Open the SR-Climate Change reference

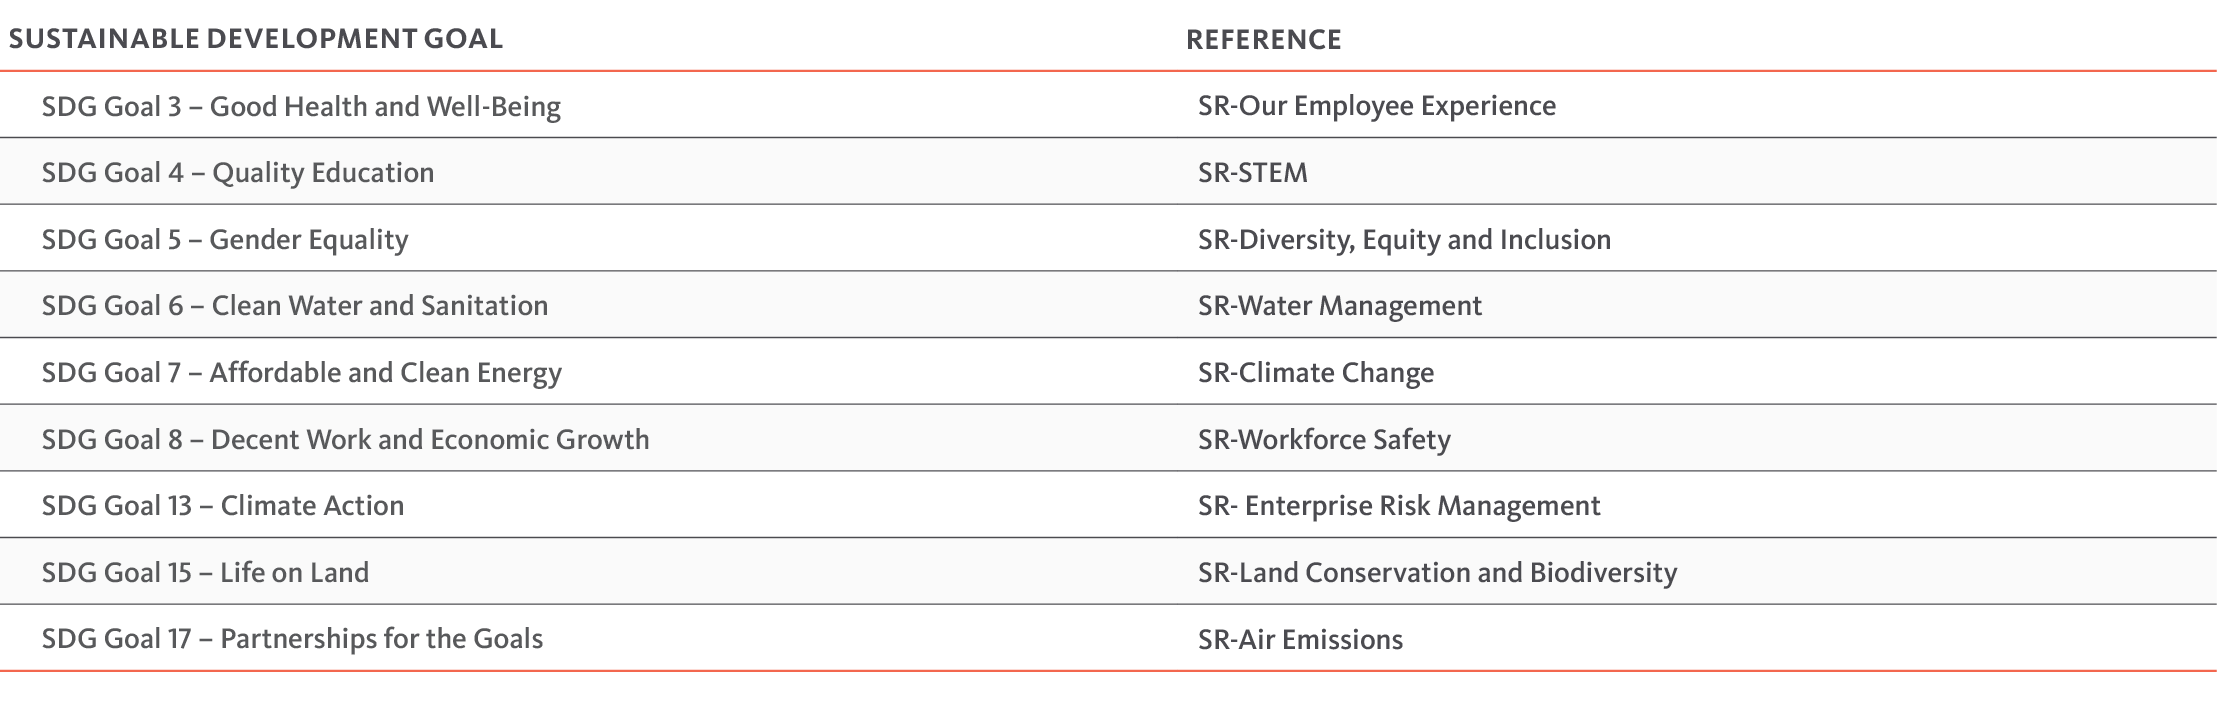(1316, 373)
